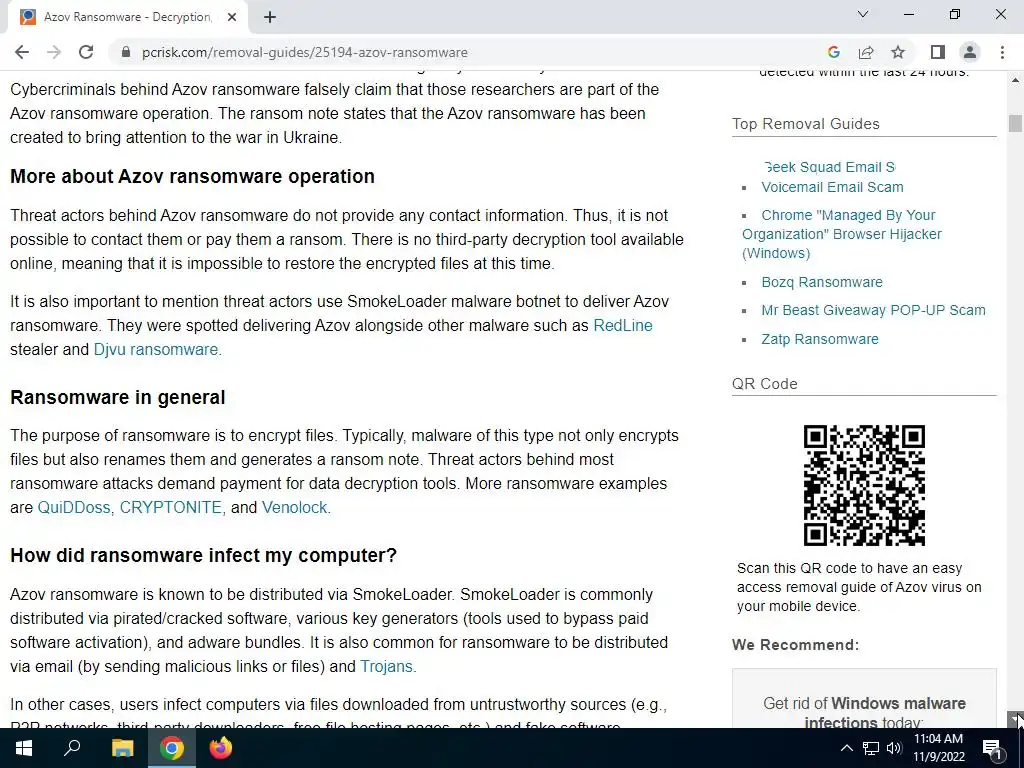
Task: Open File Explorer from taskbar
Action: 122,748
